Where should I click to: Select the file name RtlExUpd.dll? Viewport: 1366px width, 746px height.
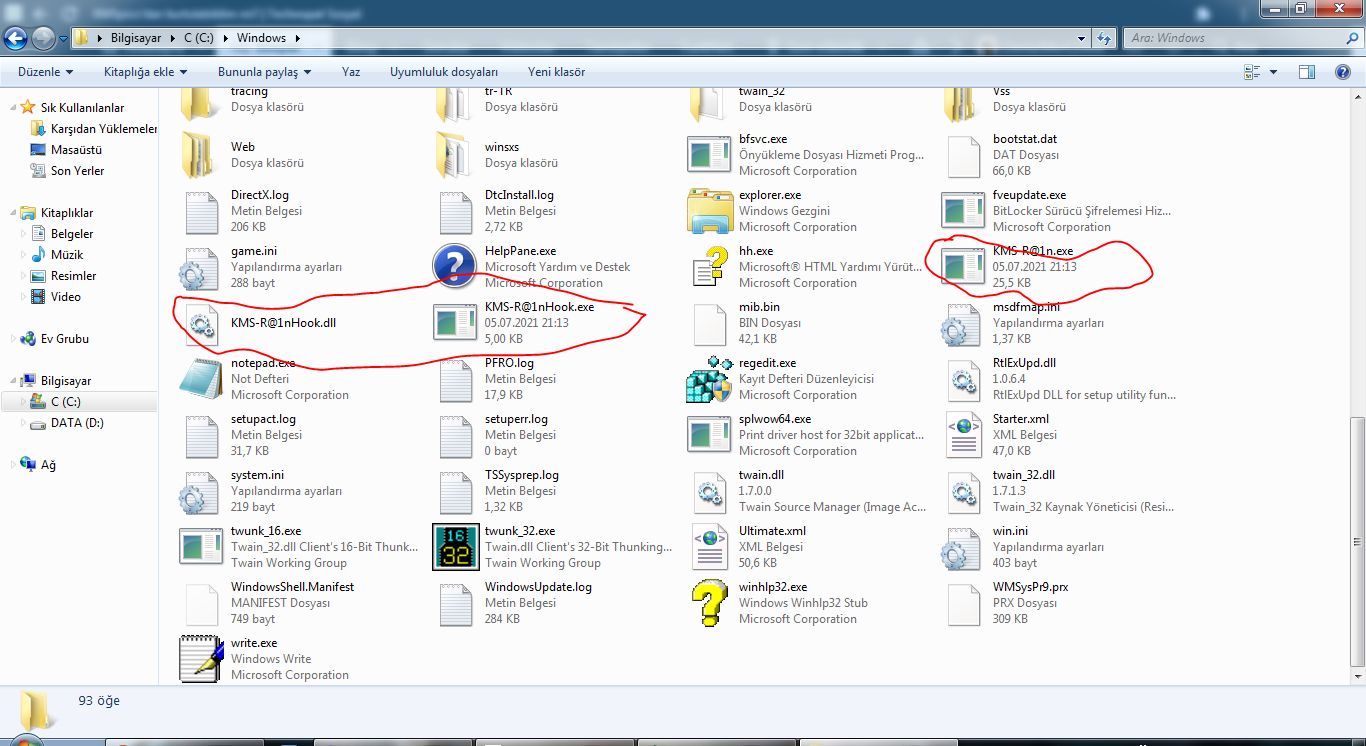pyautogui.click(x=1024, y=363)
